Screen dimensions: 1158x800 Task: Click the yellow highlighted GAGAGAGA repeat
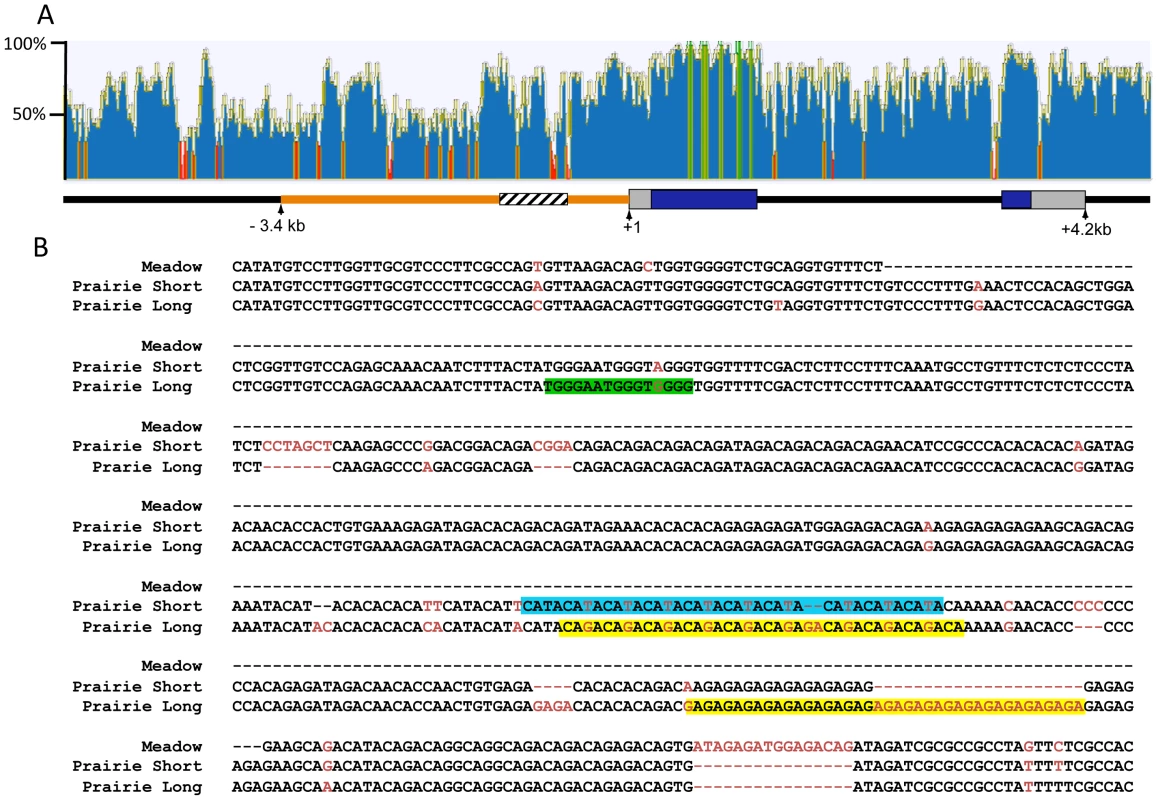click(x=885, y=706)
